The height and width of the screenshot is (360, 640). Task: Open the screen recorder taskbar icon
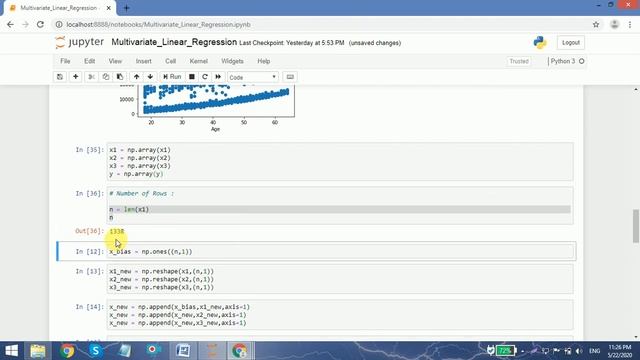coord(153,351)
